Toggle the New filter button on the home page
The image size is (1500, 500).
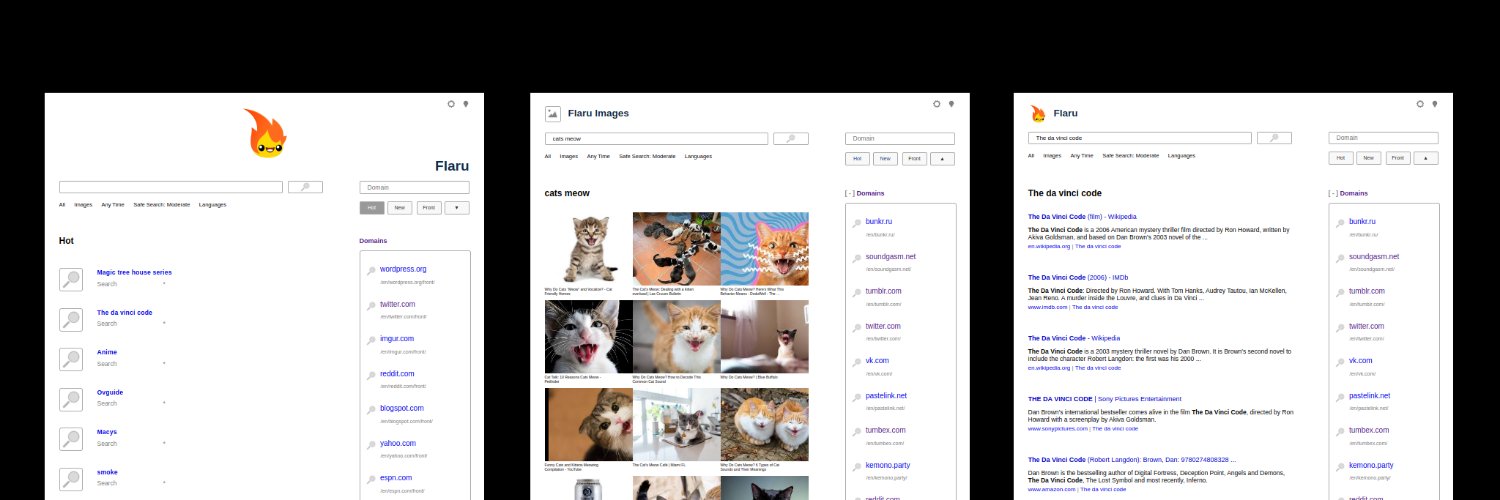pos(400,208)
